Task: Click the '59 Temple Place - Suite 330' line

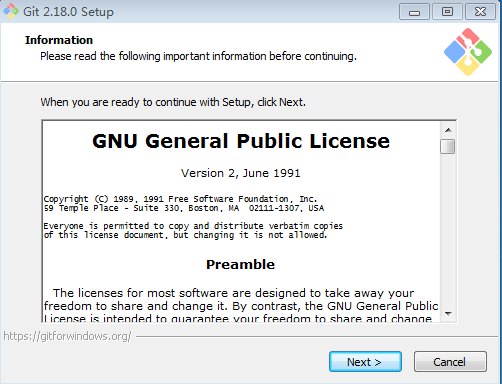Action: tap(184, 208)
